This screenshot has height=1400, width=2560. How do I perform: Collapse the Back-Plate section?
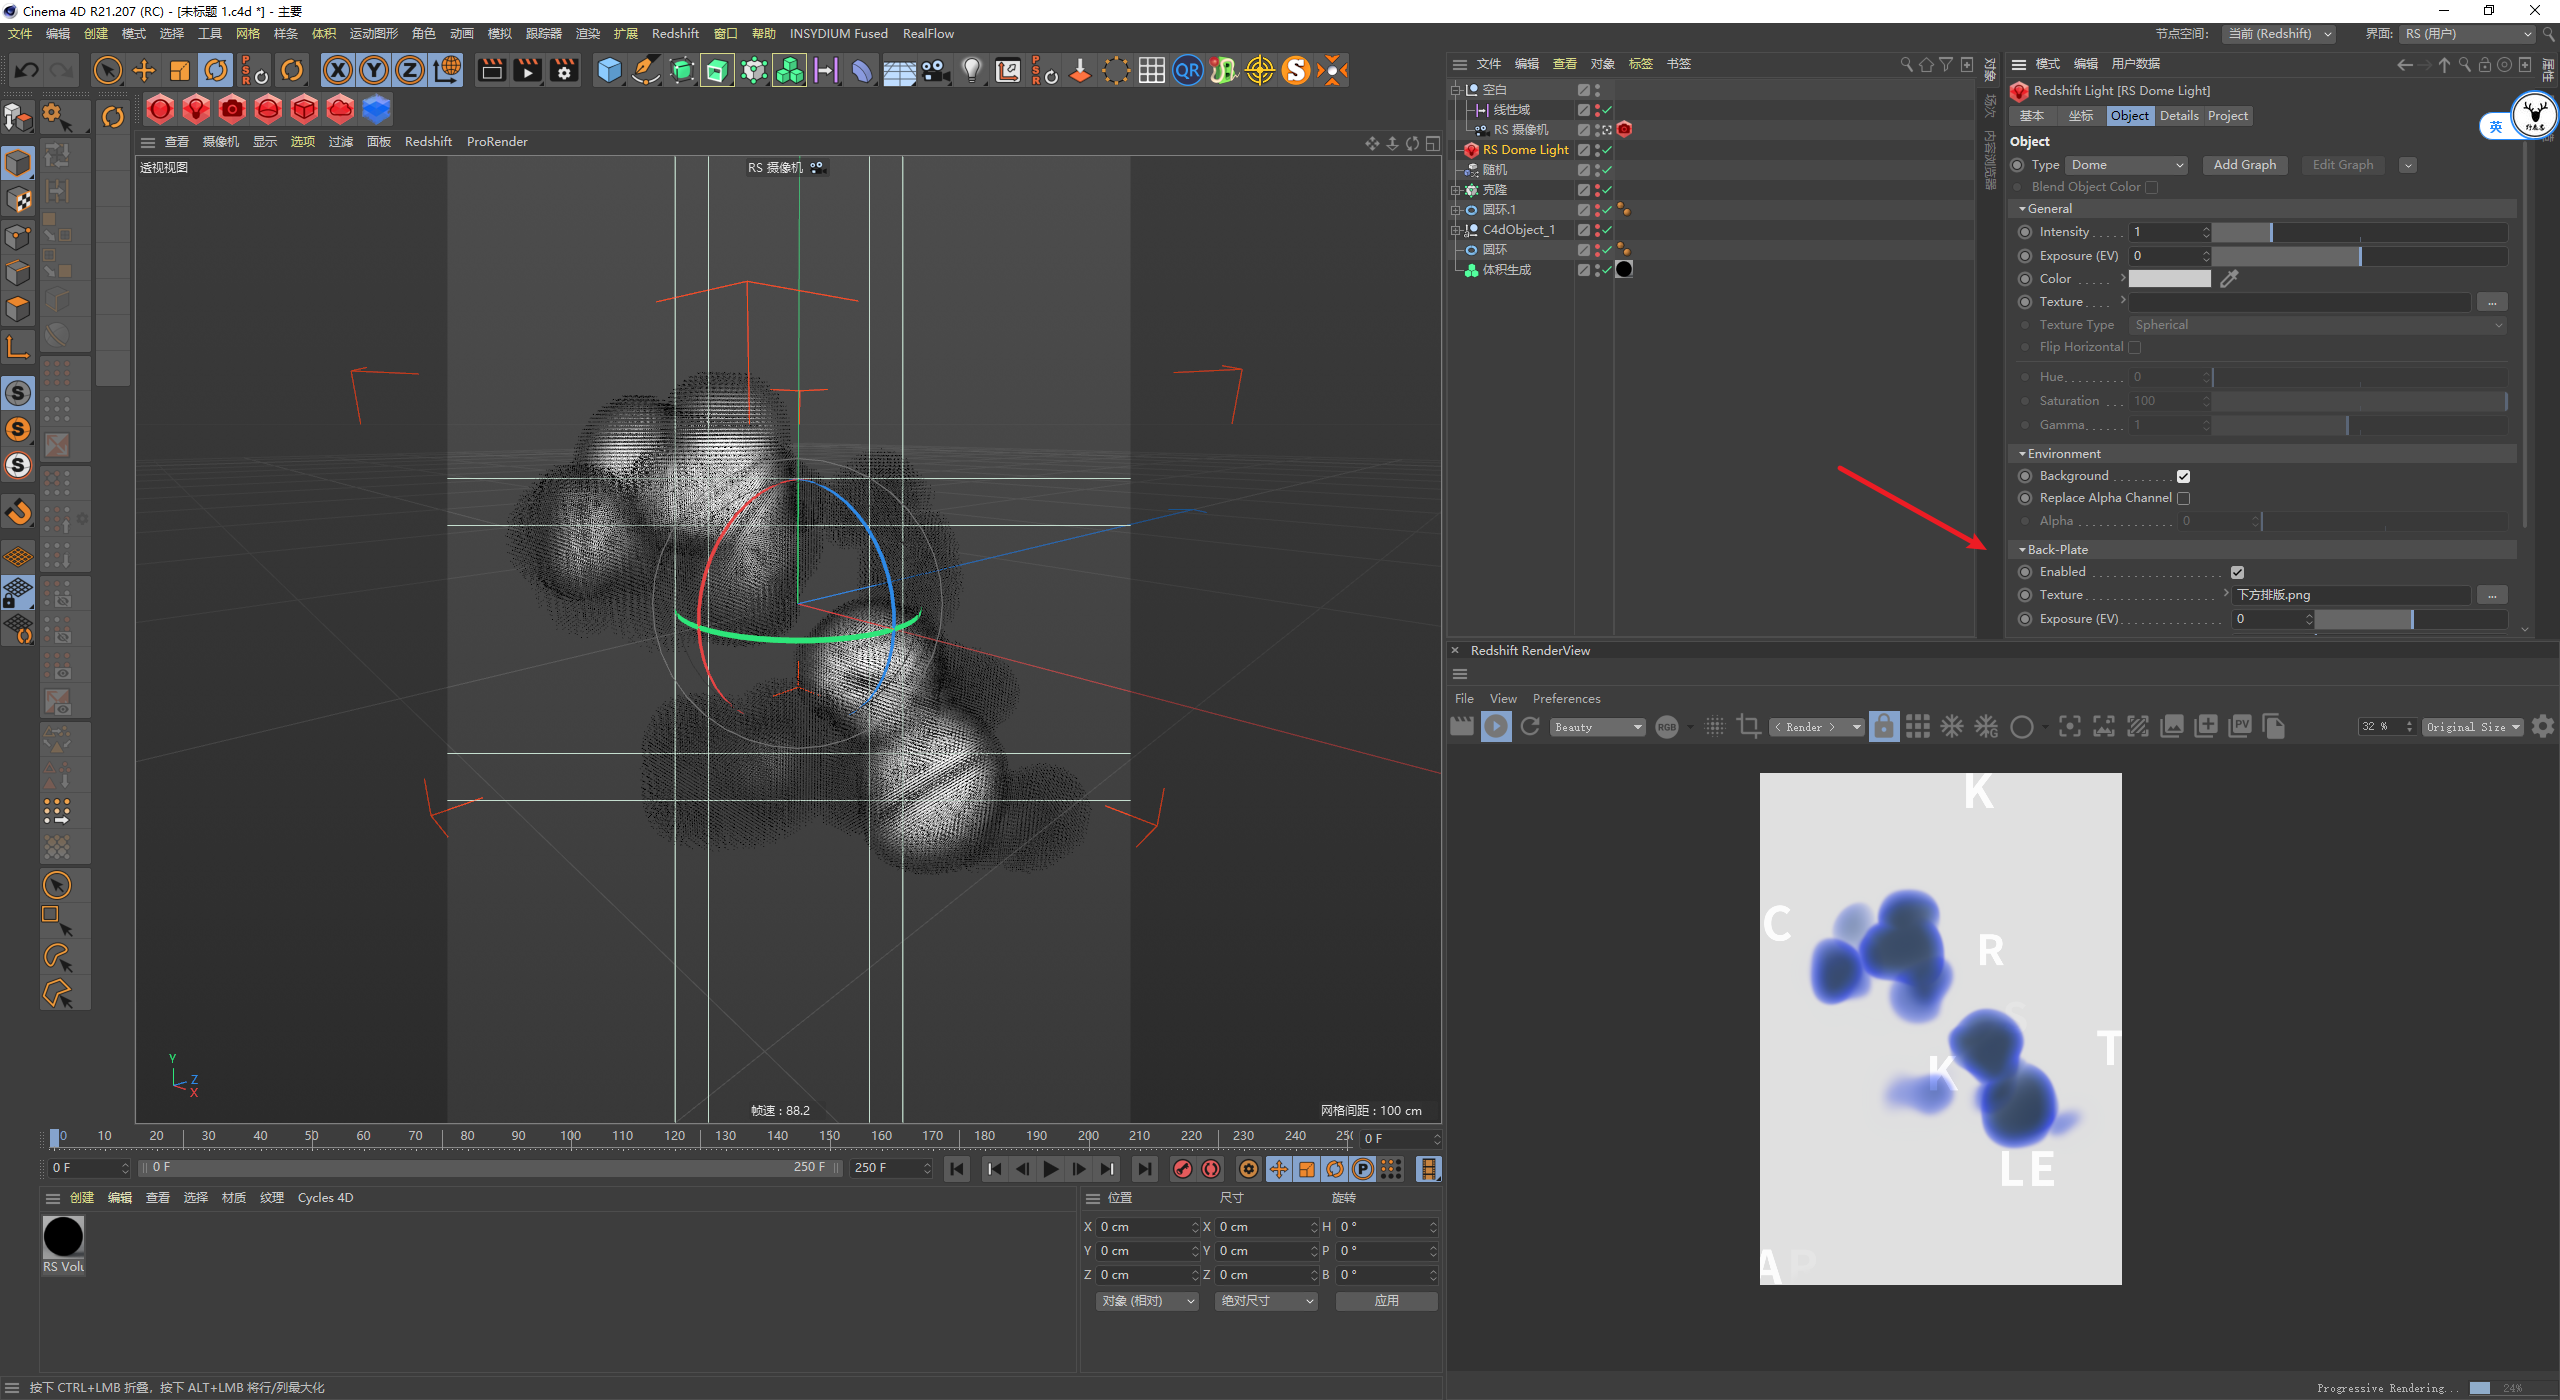pyautogui.click(x=2022, y=550)
